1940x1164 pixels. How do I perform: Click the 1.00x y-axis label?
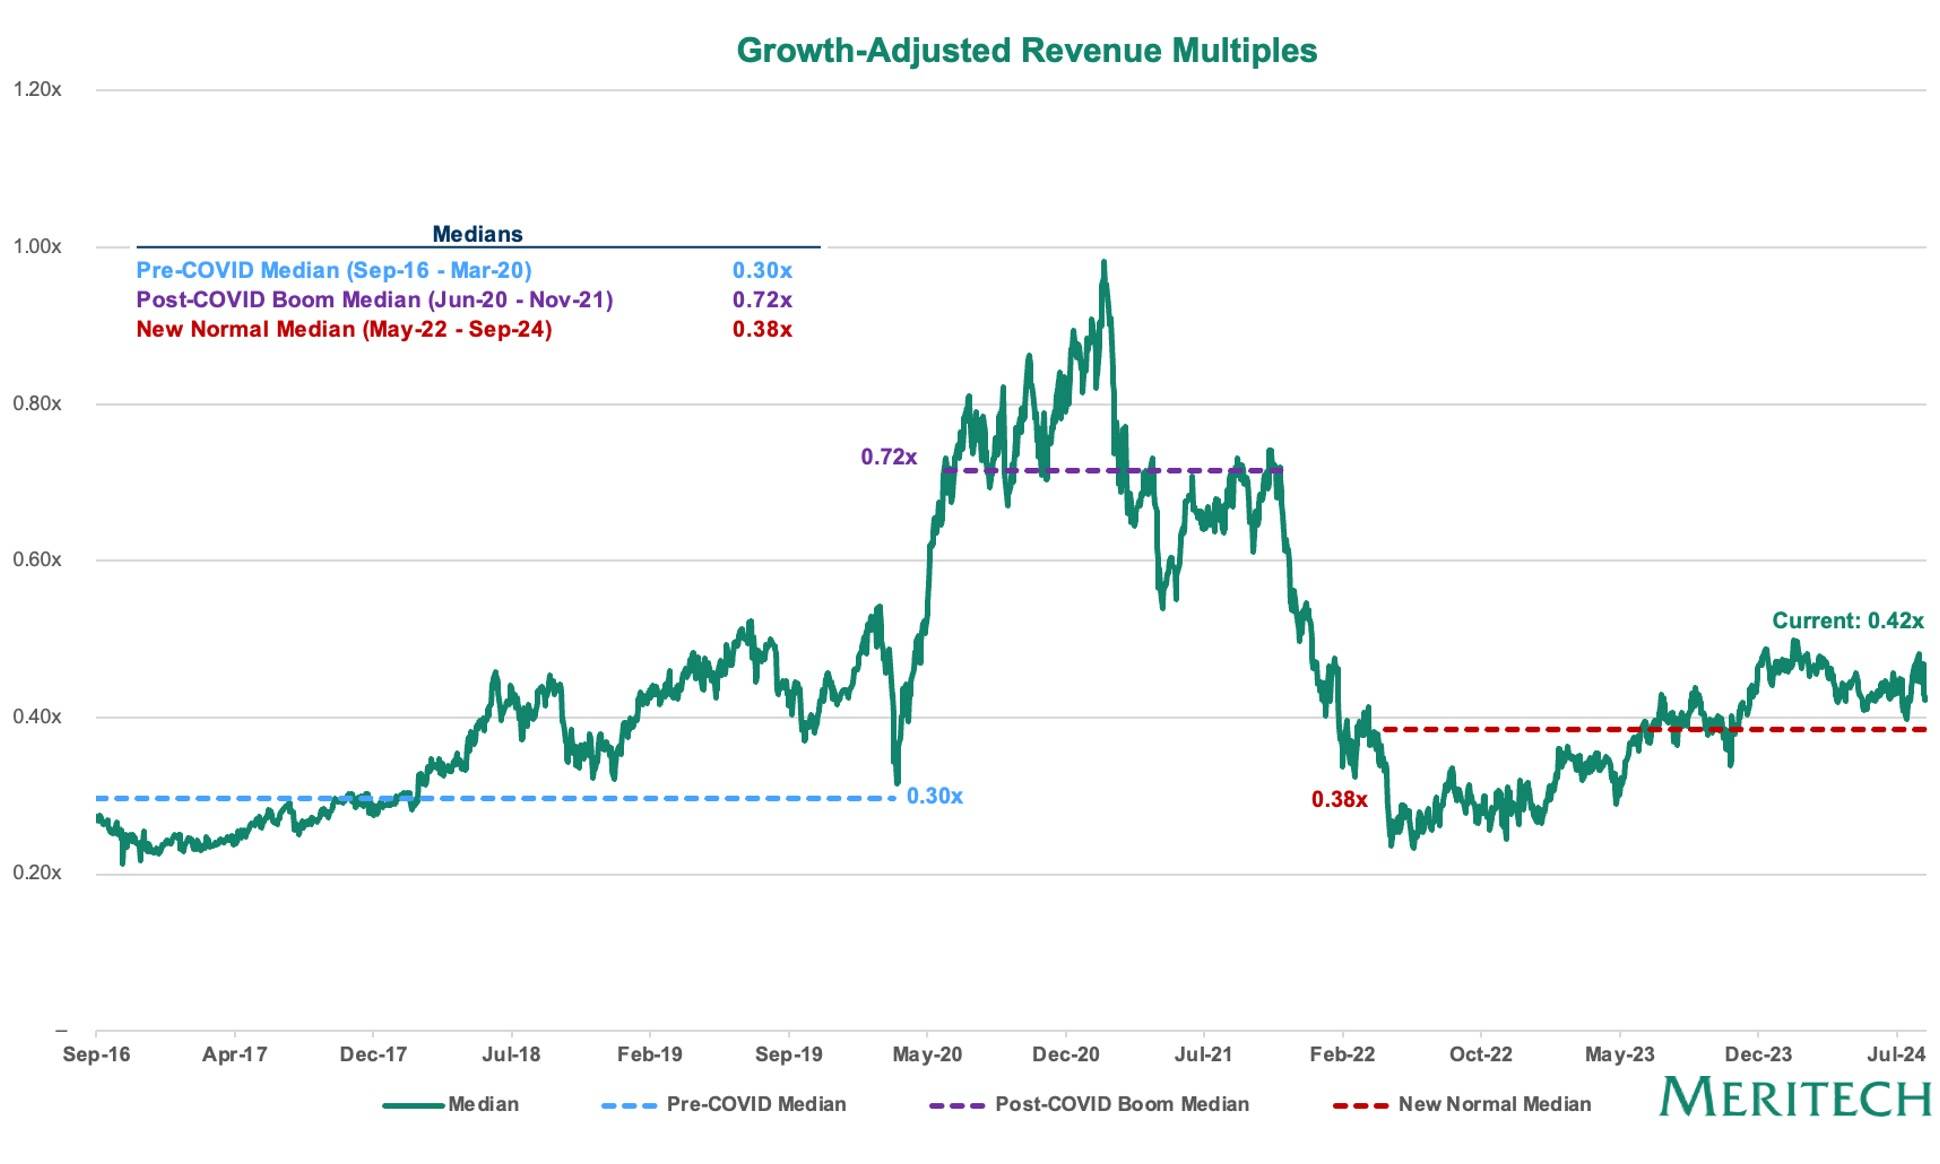37,246
